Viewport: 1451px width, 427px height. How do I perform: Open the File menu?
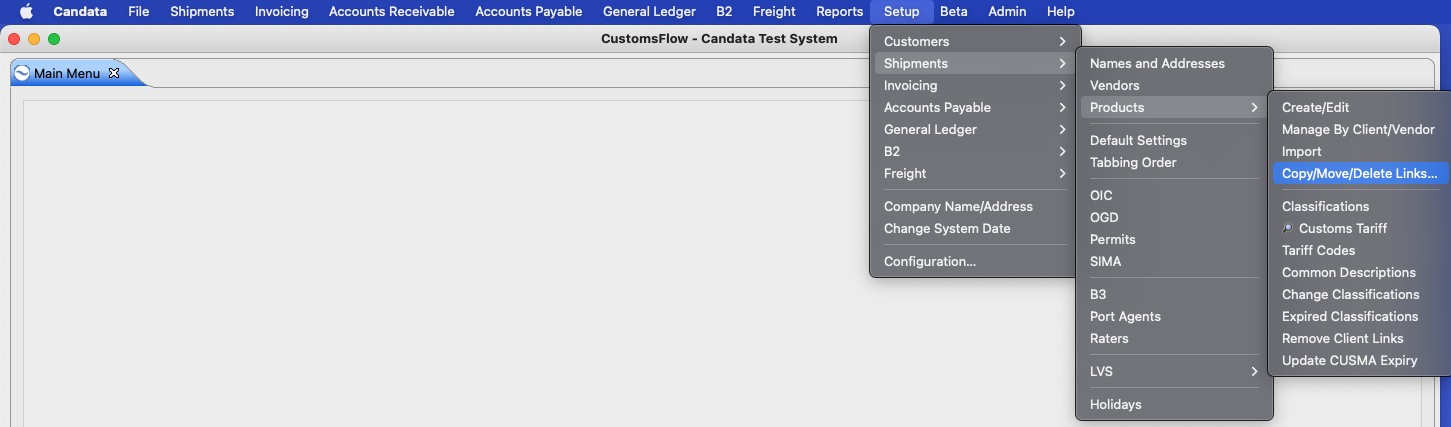point(139,12)
